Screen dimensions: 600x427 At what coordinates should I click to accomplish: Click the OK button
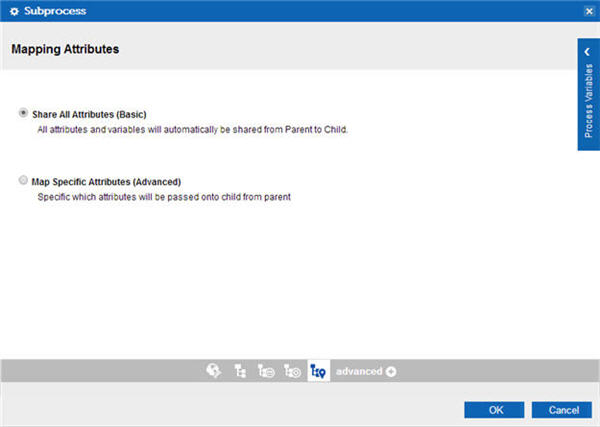coord(494,410)
